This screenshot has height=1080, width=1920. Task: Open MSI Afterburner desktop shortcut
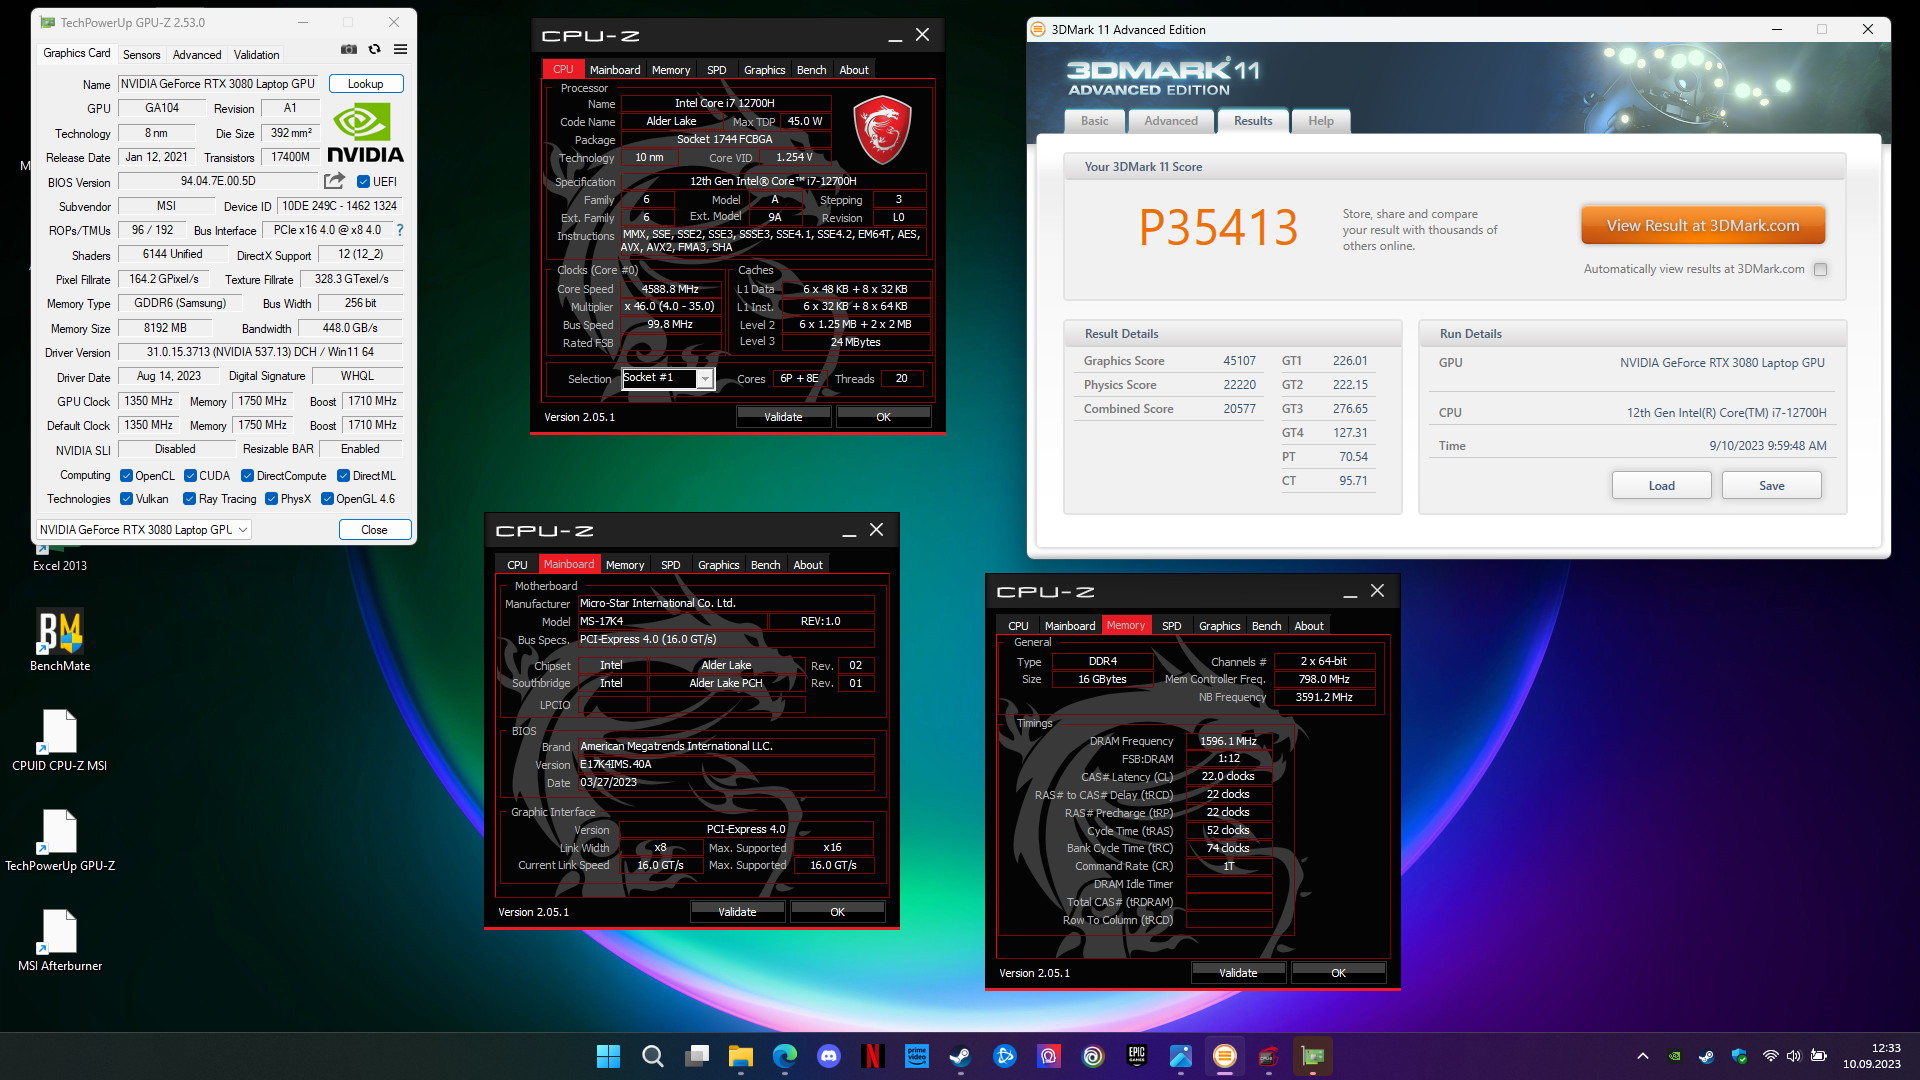pos(60,940)
